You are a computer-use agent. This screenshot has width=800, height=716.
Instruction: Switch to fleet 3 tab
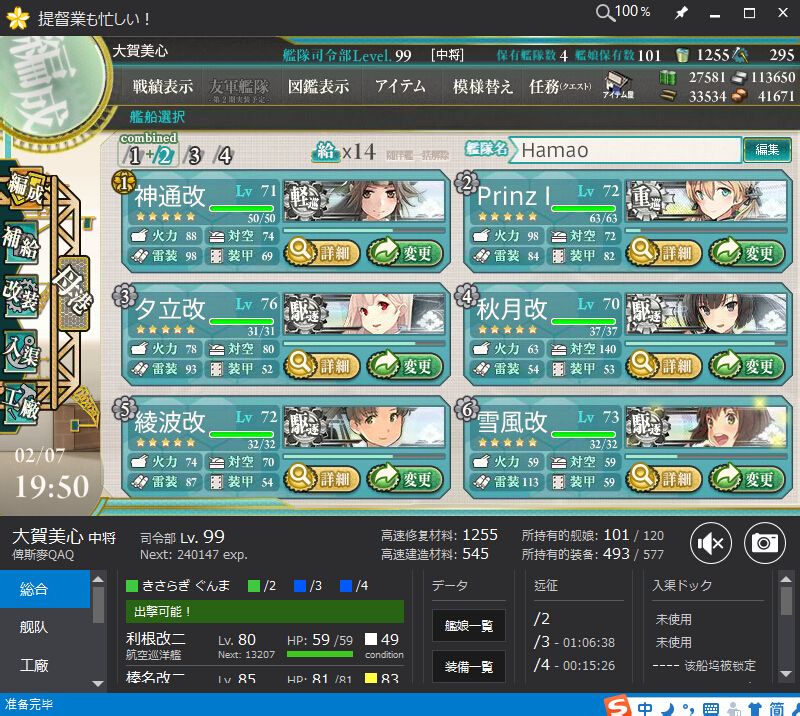193,155
